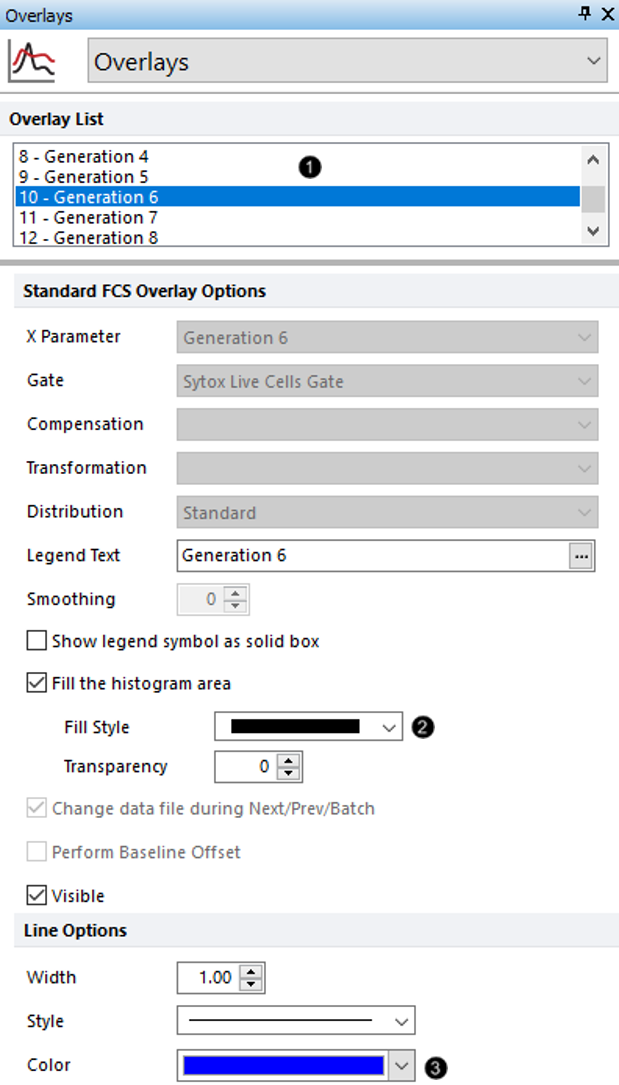Image resolution: width=619 pixels, height=1085 pixels.
Task: Click overlay list scroll down arrow
Action: pos(593,231)
